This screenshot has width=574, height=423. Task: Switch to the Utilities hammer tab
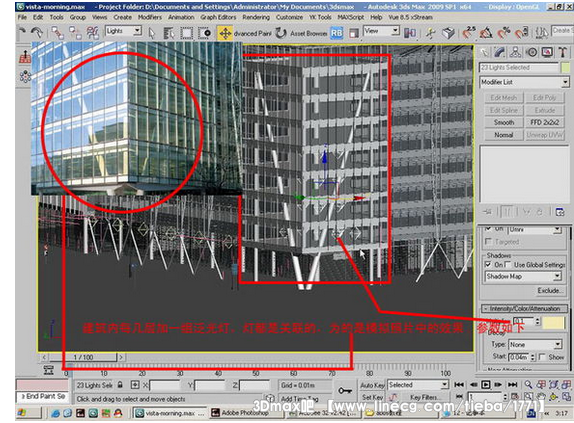563,52
